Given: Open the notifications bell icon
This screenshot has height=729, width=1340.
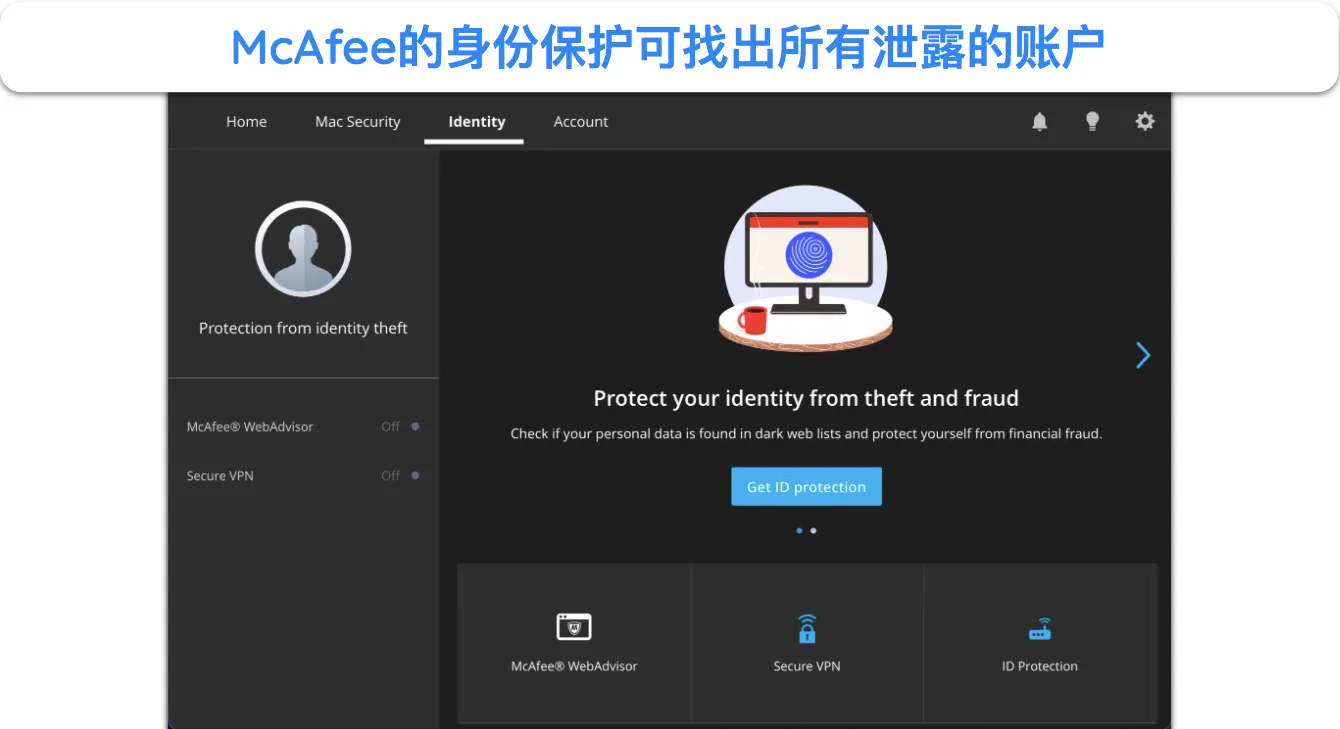Looking at the screenshot, I should pos(1040,122).
